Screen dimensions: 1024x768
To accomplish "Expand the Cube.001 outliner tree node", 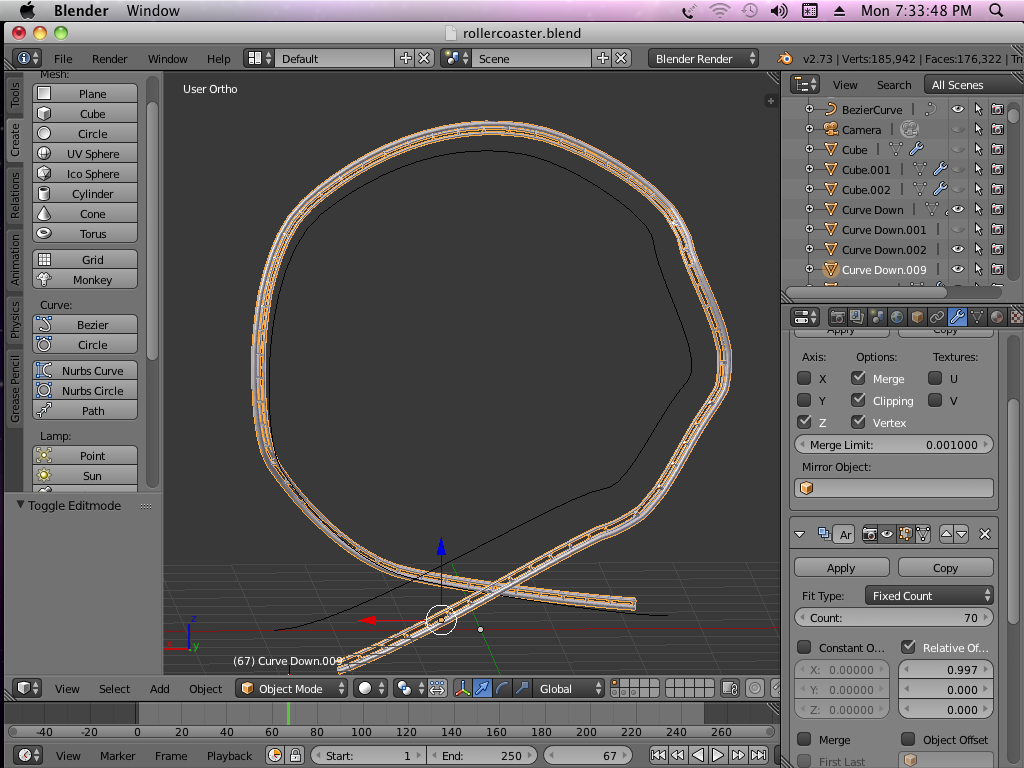I will [x=809, y=170].
